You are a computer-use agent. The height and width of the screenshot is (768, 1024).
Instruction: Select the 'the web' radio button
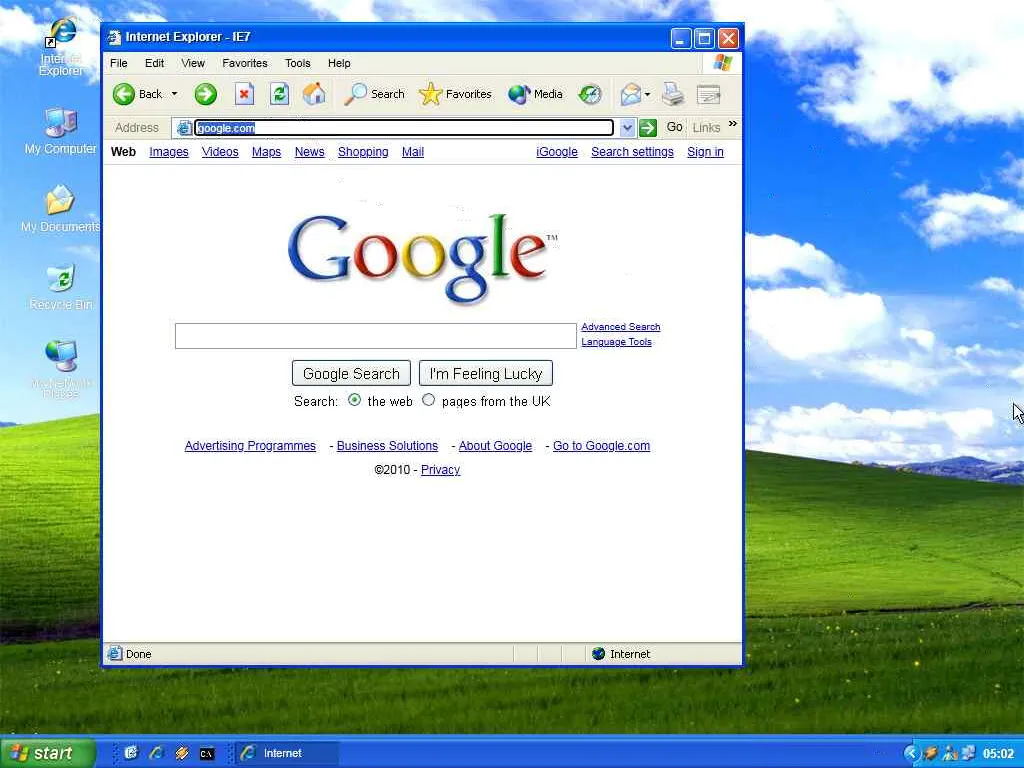355,400
